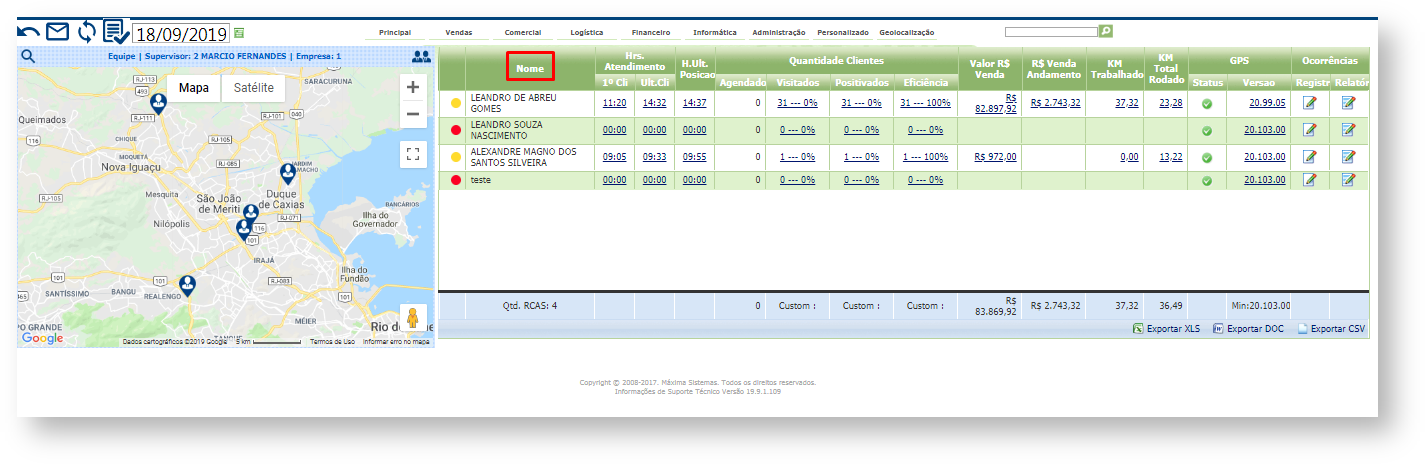
Task: Open the mail envelope icon
Action: 57,32
